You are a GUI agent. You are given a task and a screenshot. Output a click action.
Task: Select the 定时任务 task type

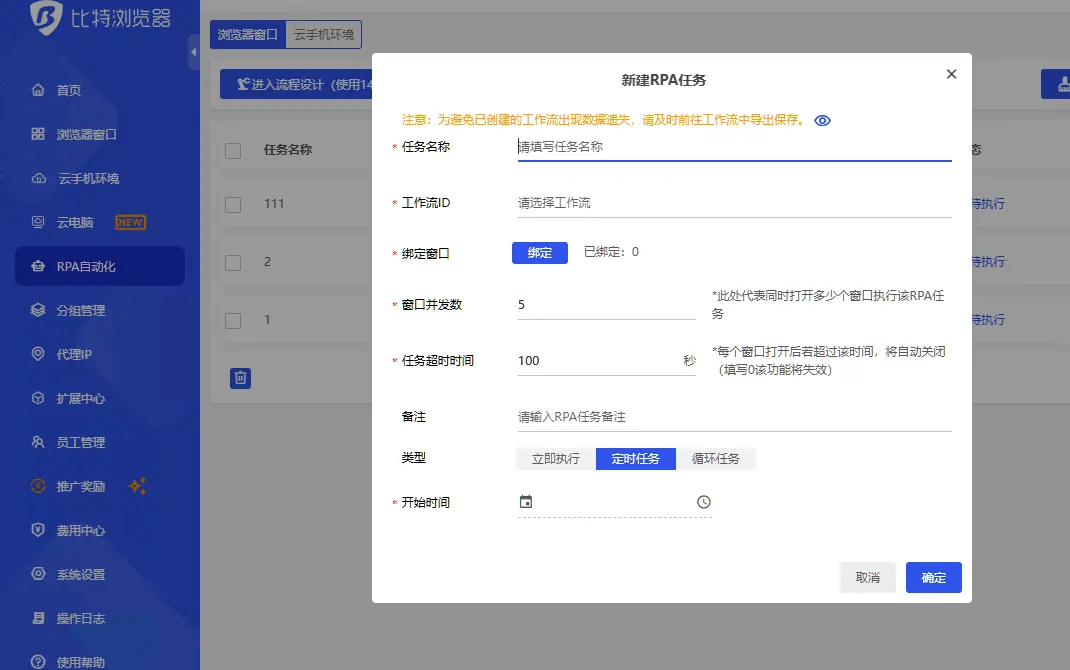(635, 458)
